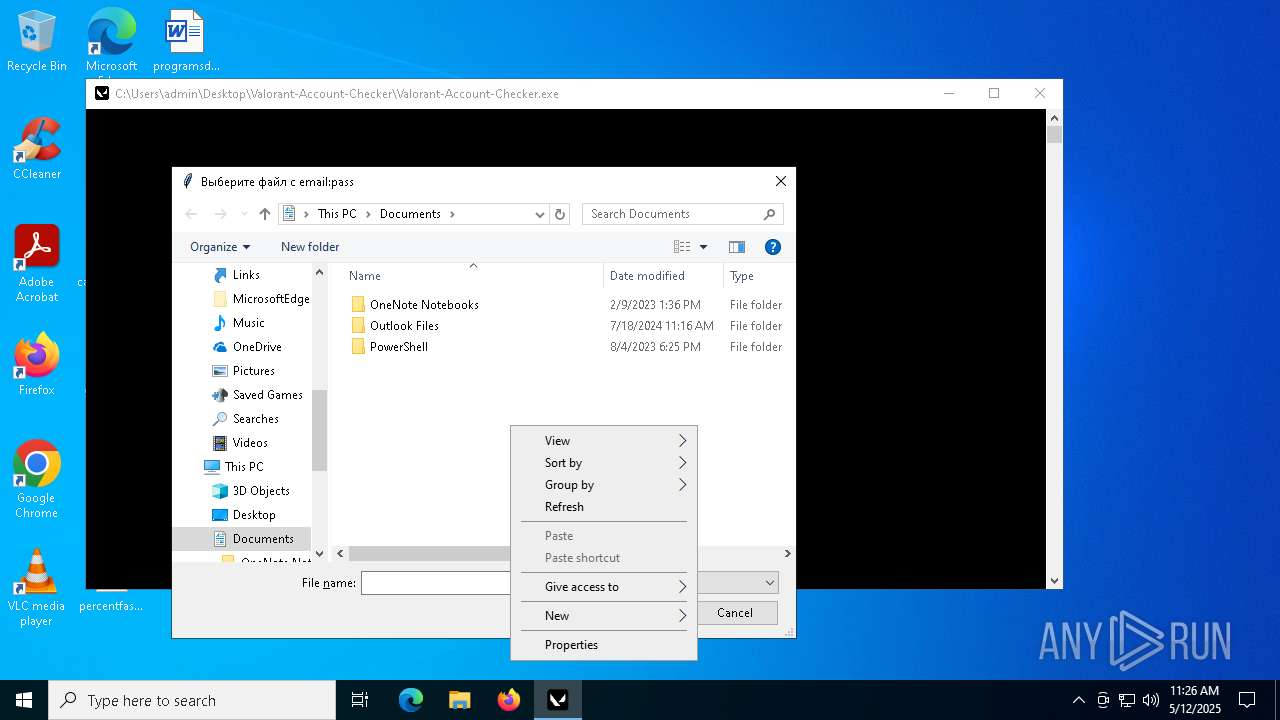Click the taskbar search box
This screenshot has height=720, width=1280.
pos(192,700)
